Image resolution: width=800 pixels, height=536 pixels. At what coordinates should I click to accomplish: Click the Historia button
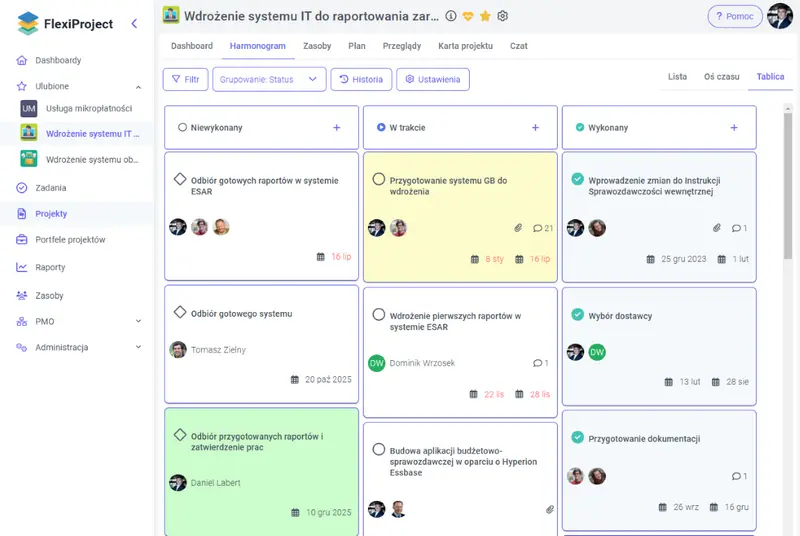pos(361,80)
